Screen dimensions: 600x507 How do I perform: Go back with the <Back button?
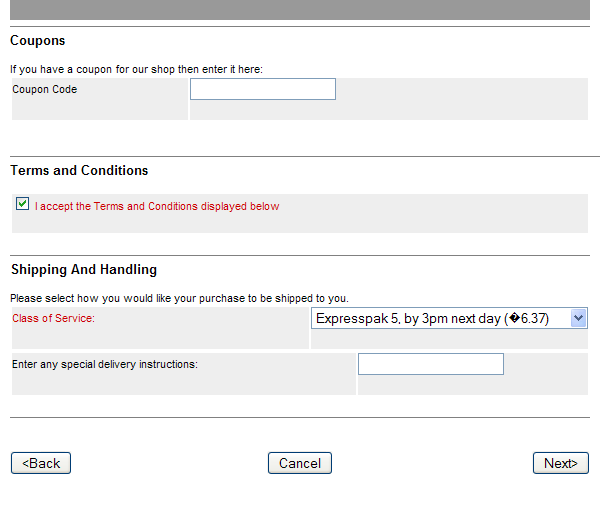41,463
